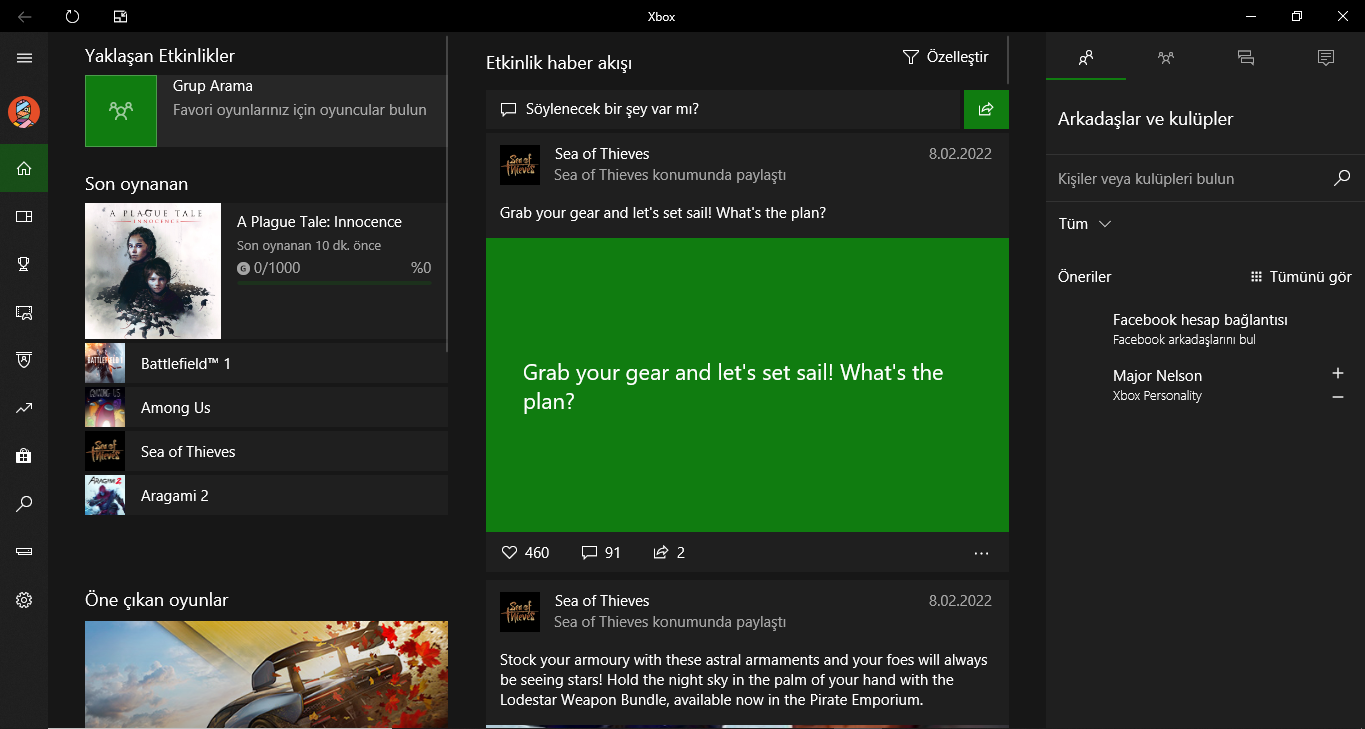Click the activity feed scrollbar
Screen dimensions: 1365x729
[x=1008, y=60]
